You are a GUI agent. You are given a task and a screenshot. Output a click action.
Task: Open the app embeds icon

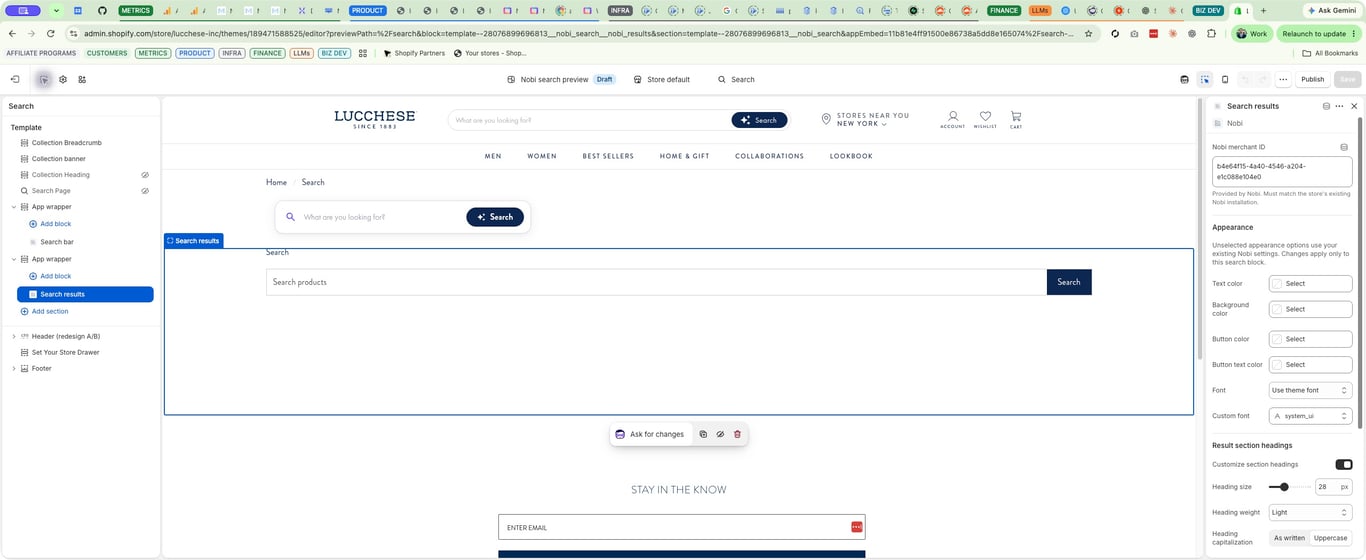pos(82,79)
